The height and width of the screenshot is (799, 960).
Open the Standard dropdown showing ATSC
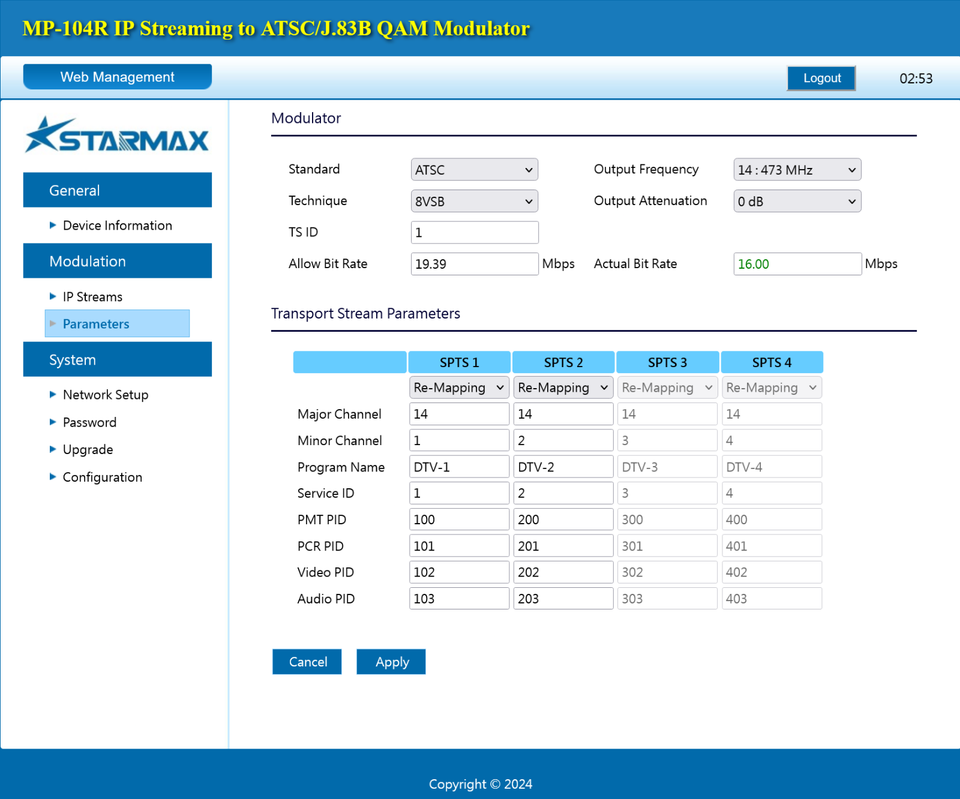[x=474, y=169]
